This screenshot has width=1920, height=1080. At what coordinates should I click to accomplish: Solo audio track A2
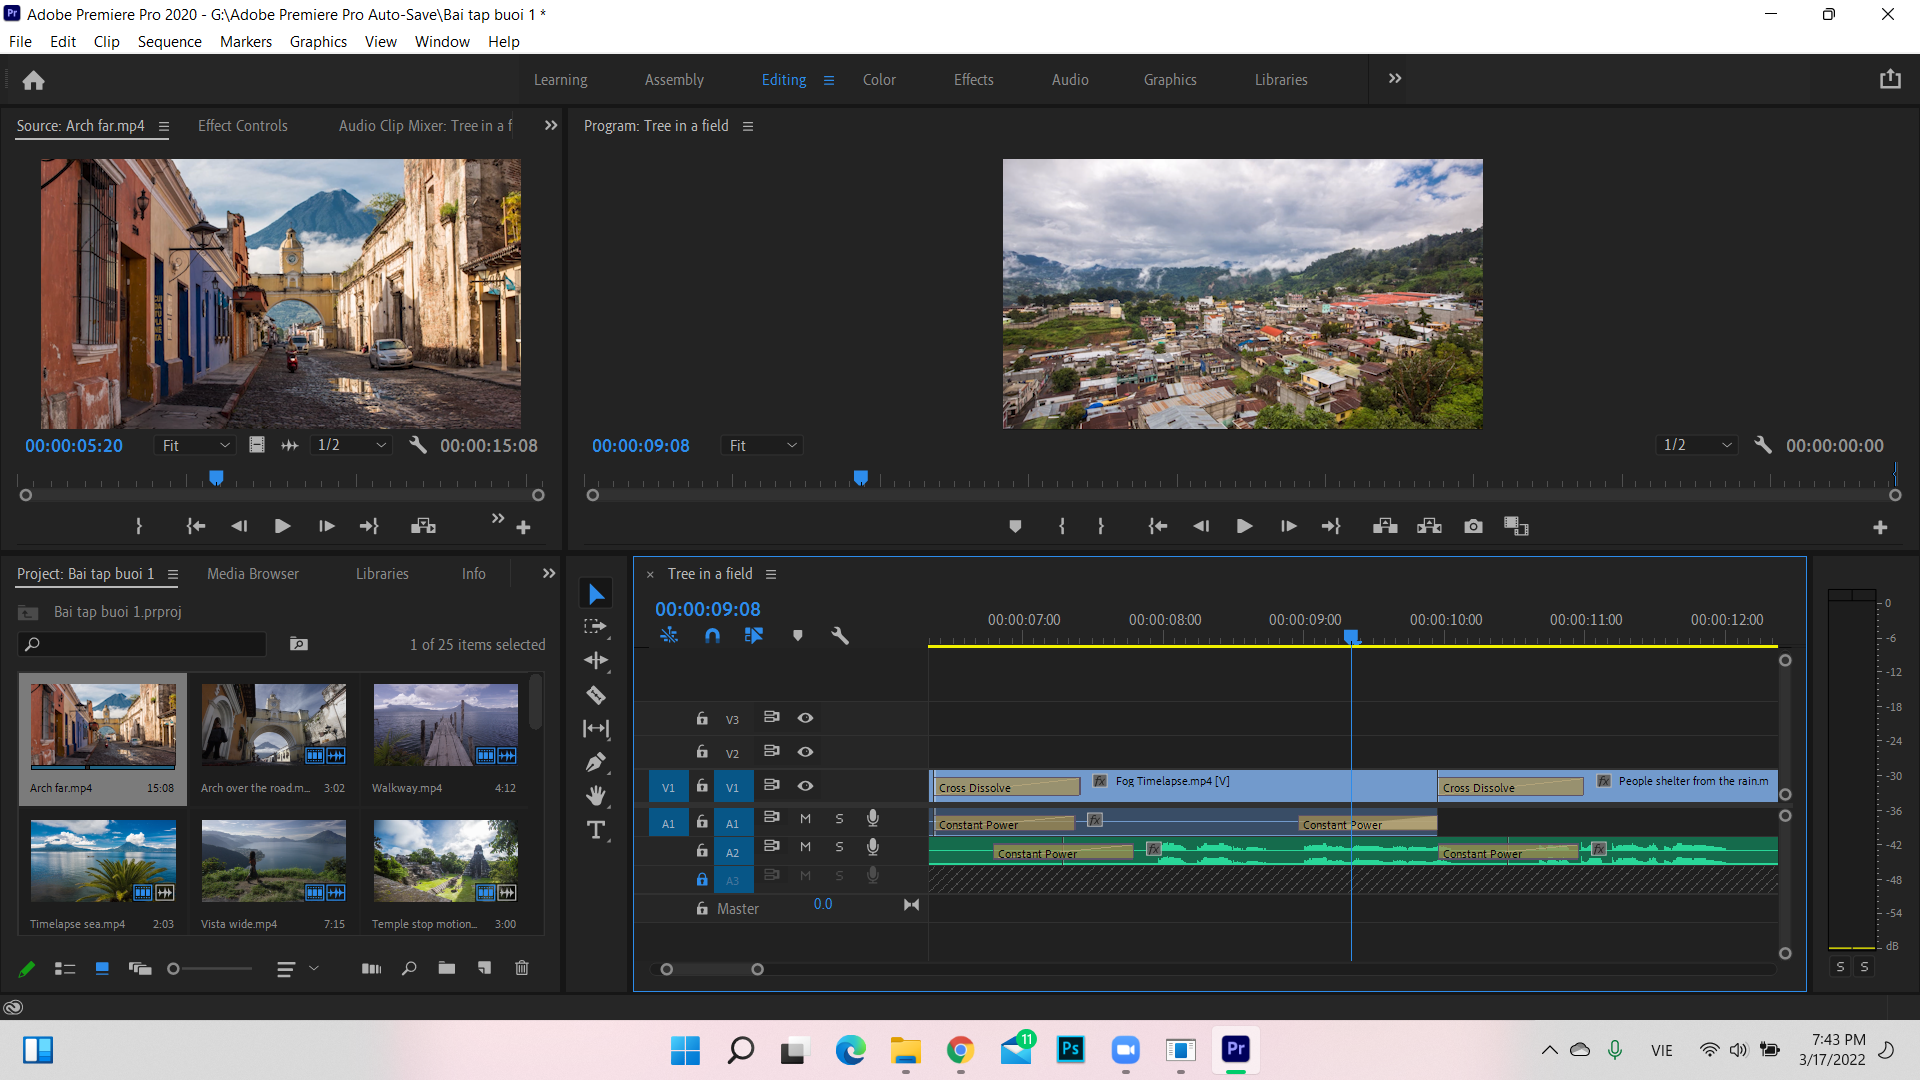(x=839, y=847)
